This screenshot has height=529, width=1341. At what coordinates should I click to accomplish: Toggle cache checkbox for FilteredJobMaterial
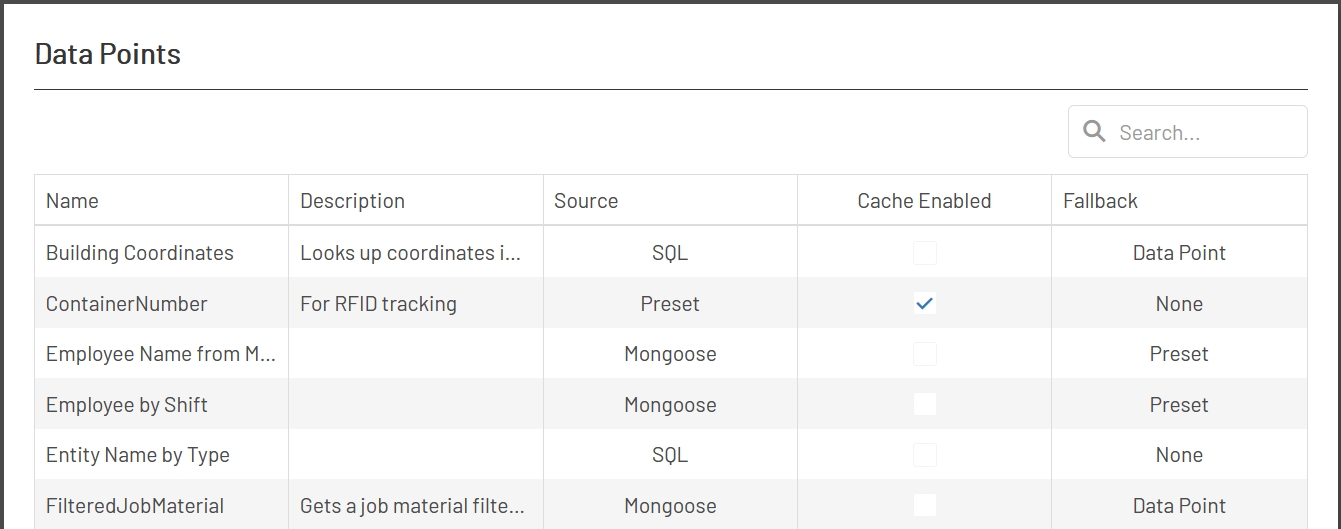(x=925, y=506)
